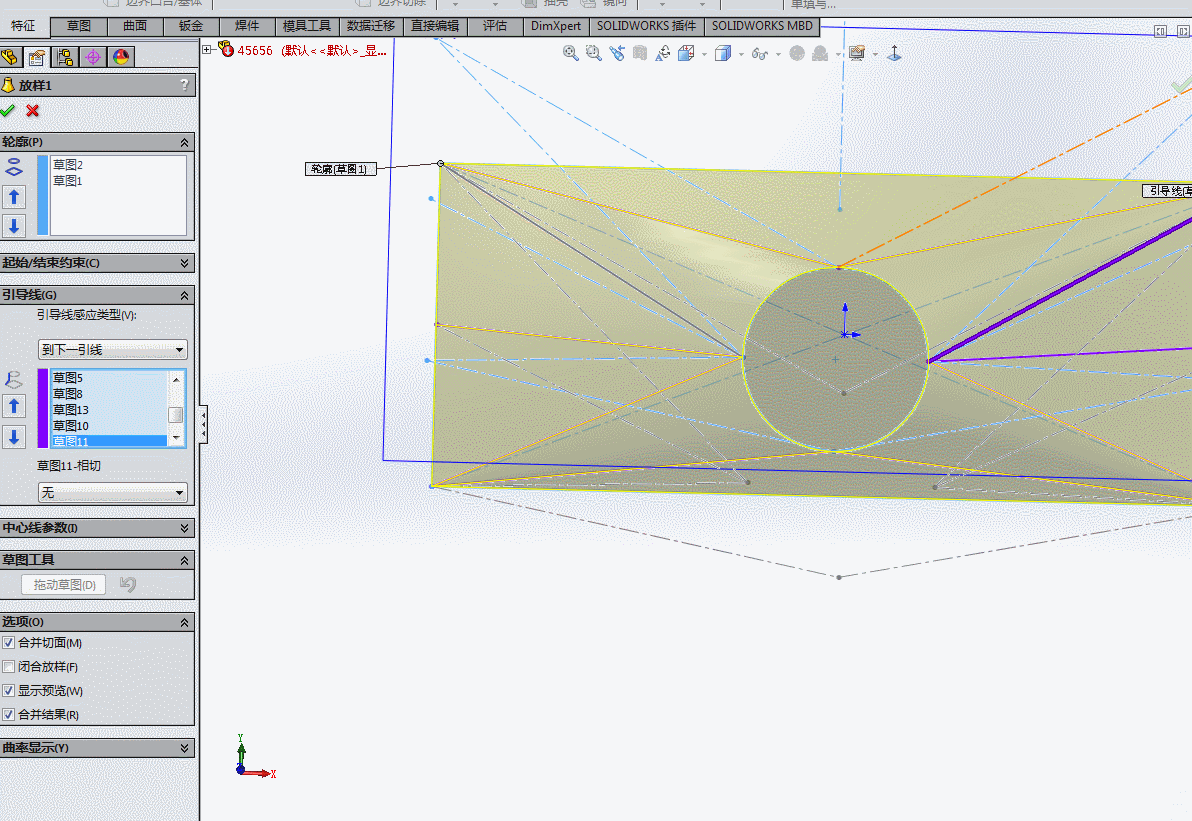Screen dimensions: 1192x821
Task: Click the 拖动草图(D) button
Action: pyautogui.click(x=64, y=585)
